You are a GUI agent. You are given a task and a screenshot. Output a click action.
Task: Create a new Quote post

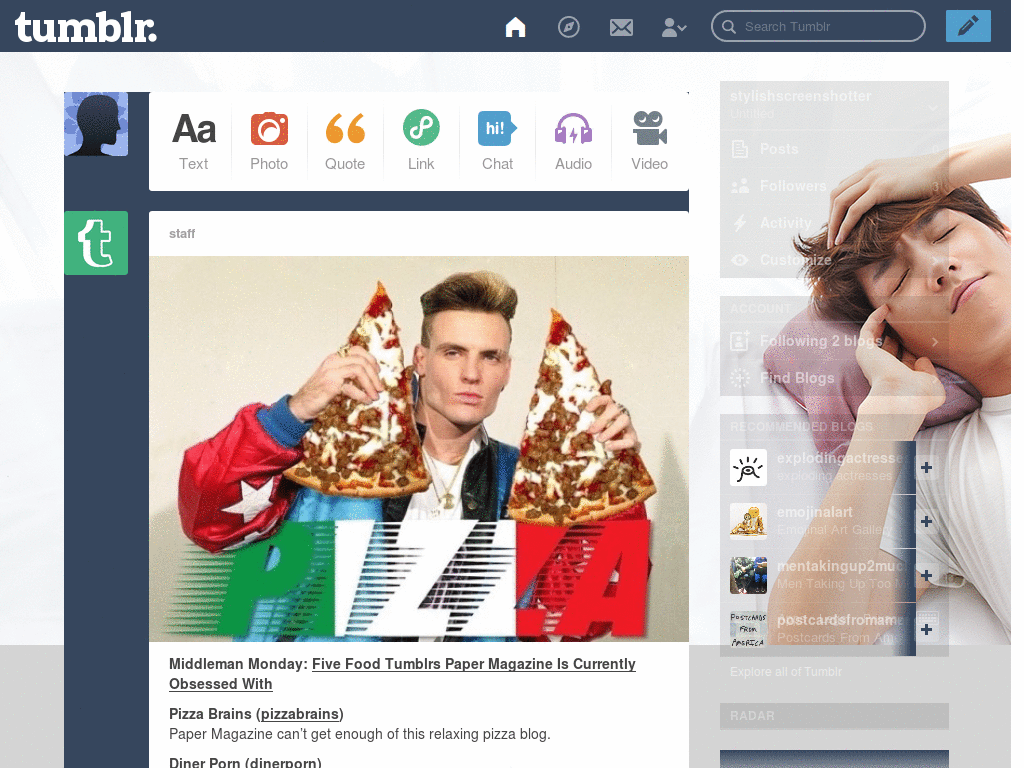[x=345, y=142]
